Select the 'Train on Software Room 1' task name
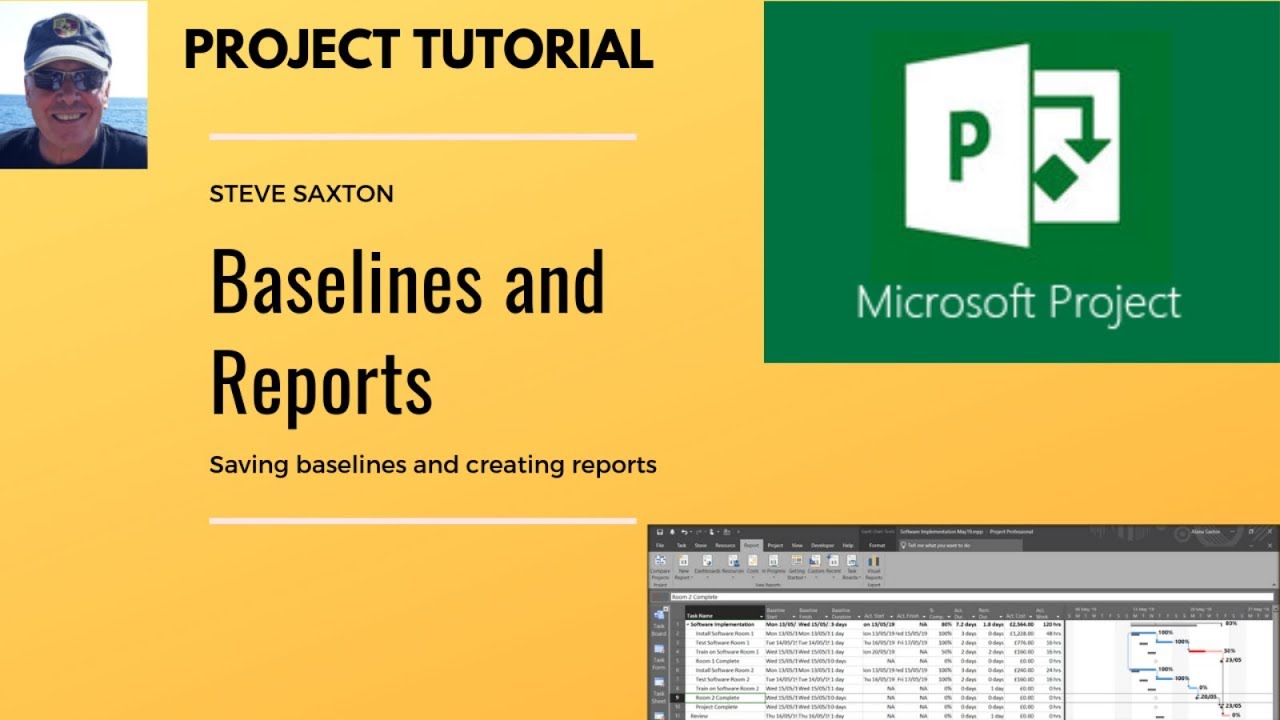Image resolution: width=1280 pixels, height=720 pixels. [x=727, y=652]
